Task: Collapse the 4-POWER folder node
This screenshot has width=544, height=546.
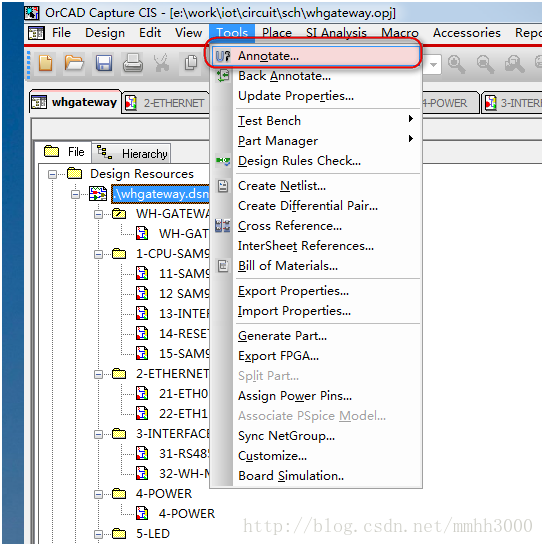Action: click(99, 494)
